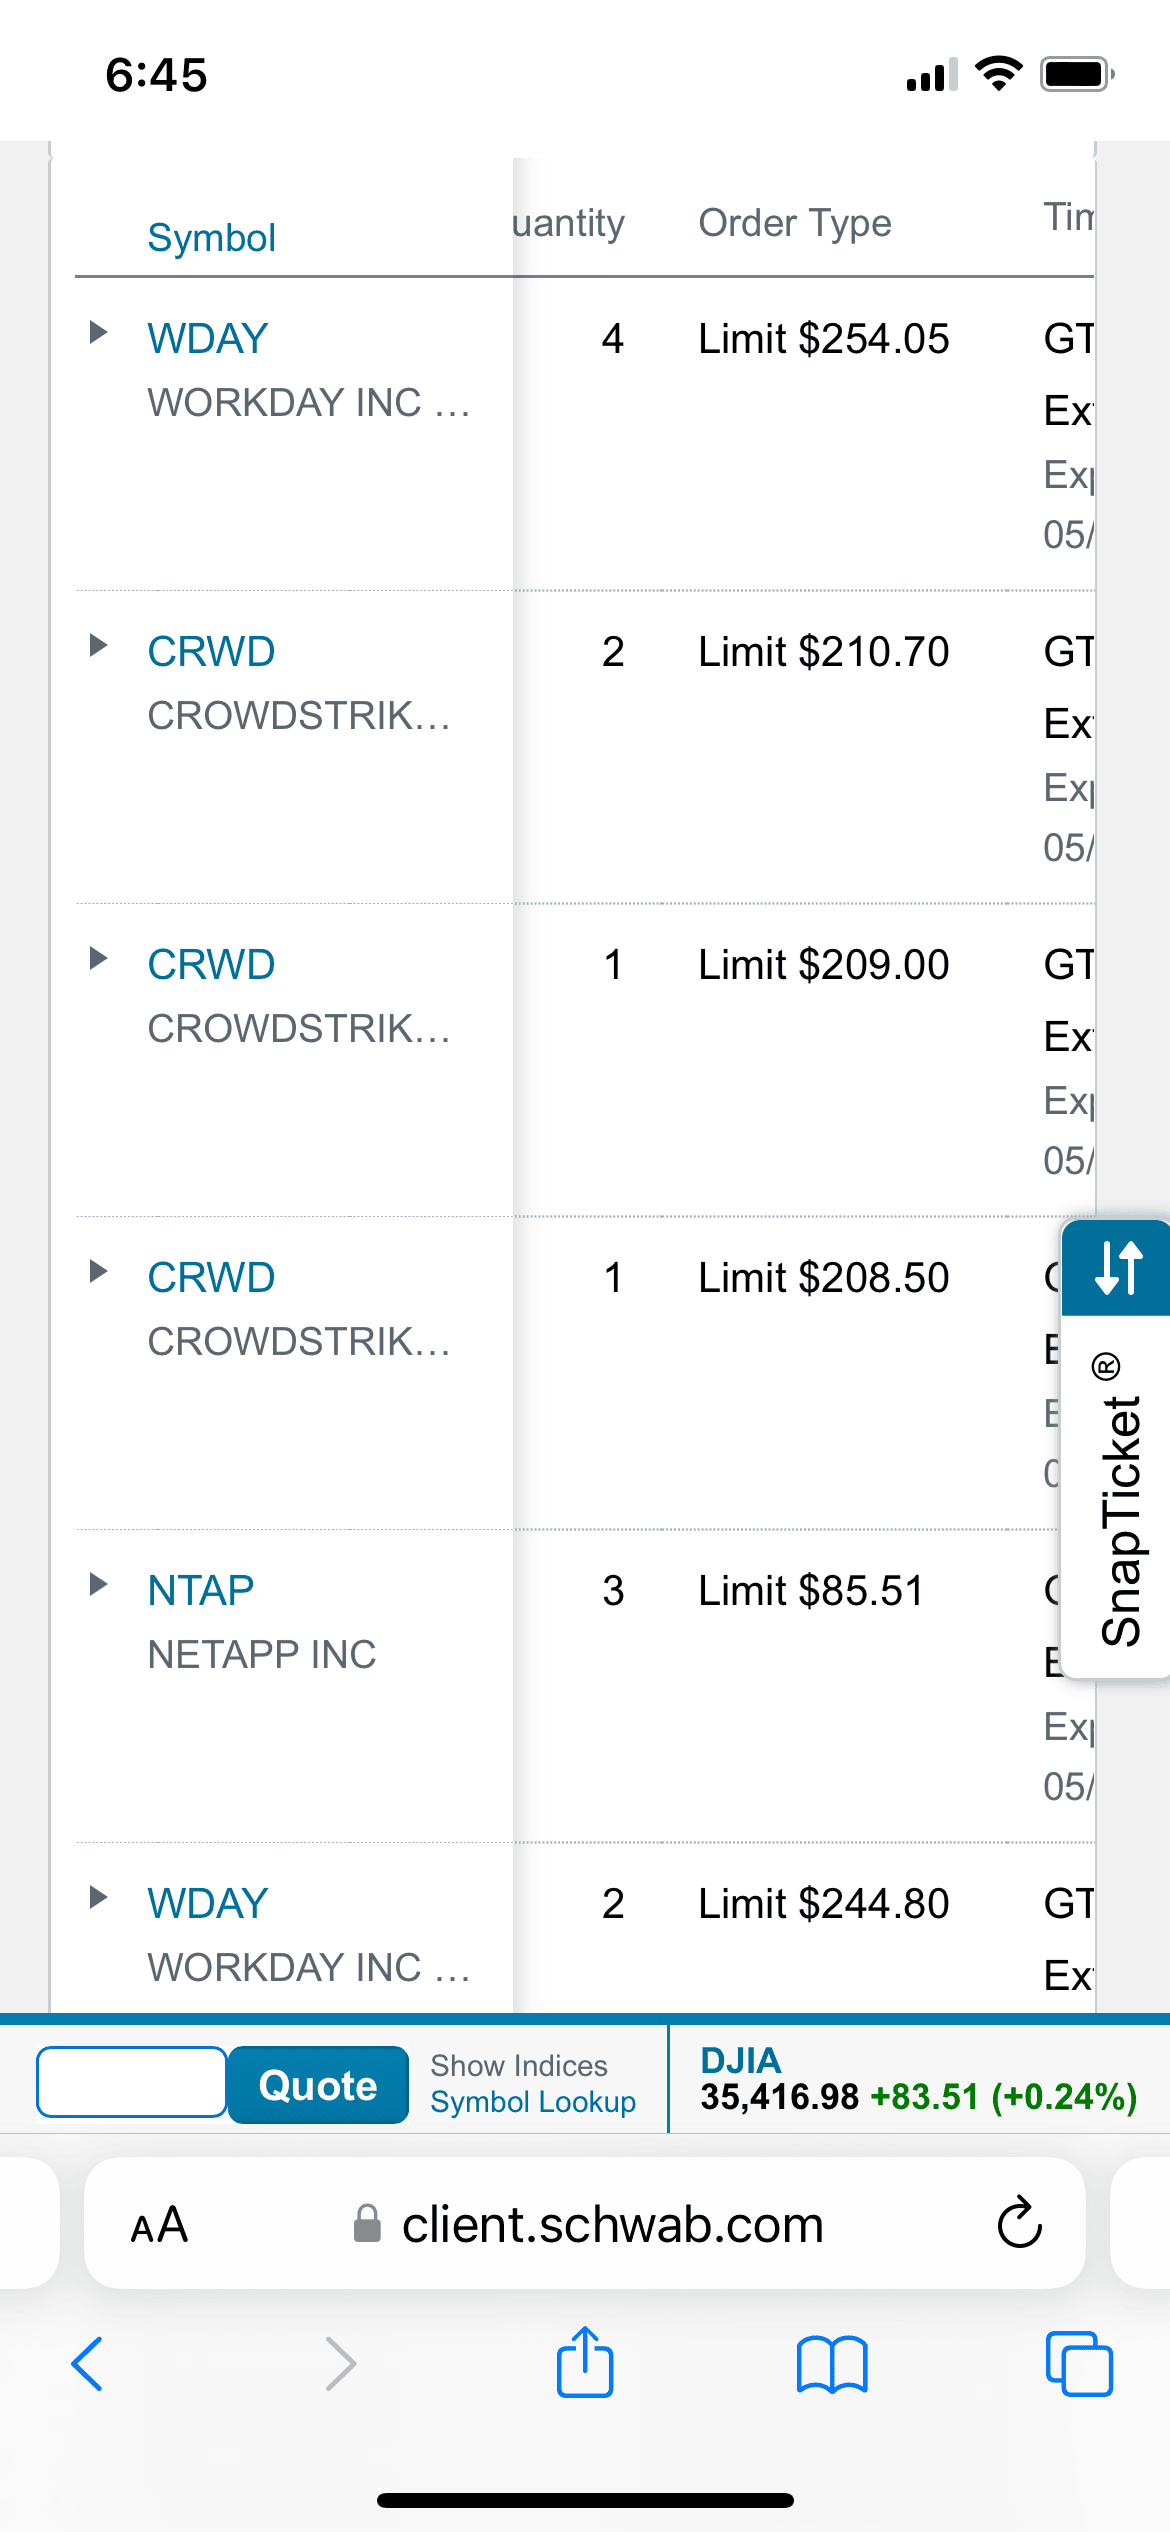Expand the CRWD $209.00 order row
This screenshot has width=1170, height=2532.
pyautogui.click(x=98, y=958)
